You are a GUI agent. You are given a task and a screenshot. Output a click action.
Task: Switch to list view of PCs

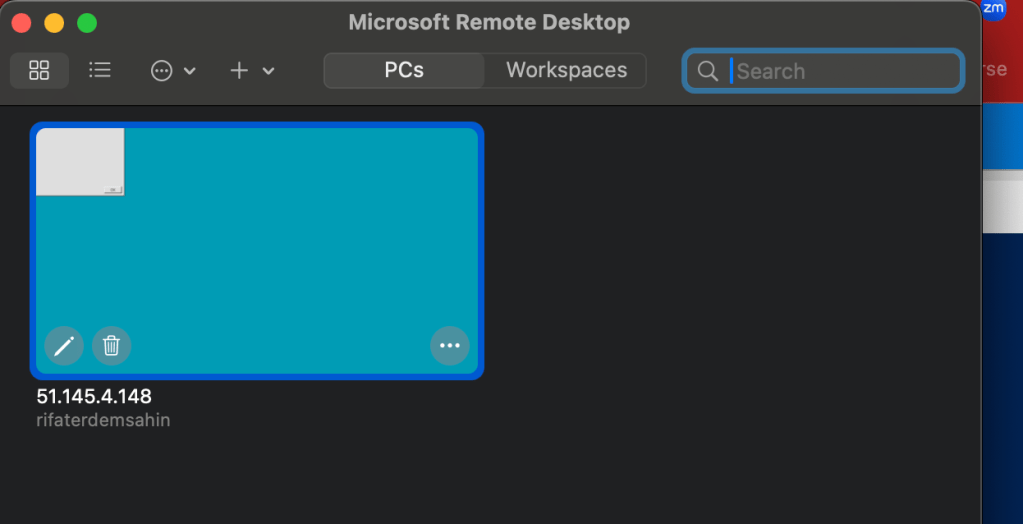(100, 70)
